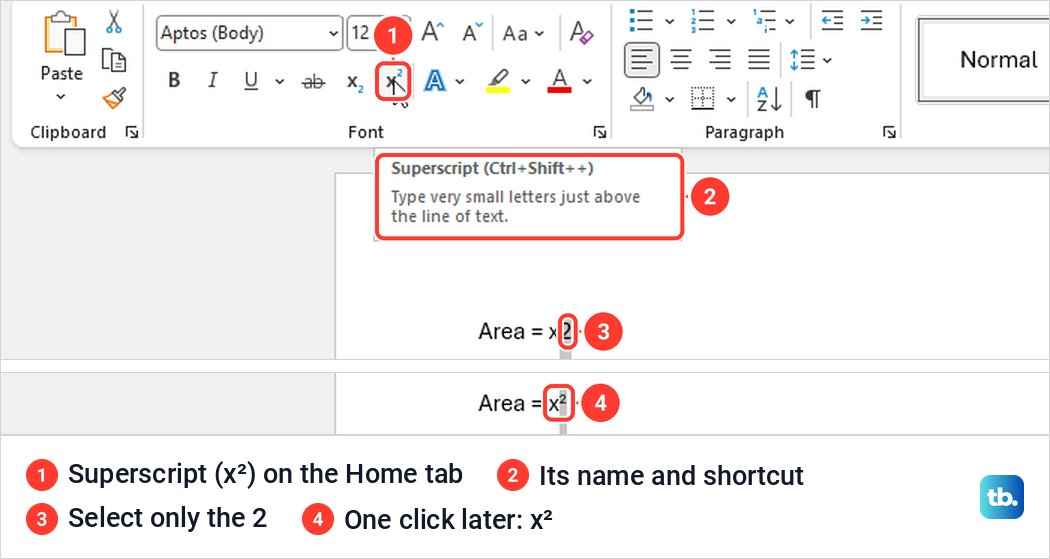Toggle Bold formatting
Screen dimensions: 1050x559
(174, 81)
